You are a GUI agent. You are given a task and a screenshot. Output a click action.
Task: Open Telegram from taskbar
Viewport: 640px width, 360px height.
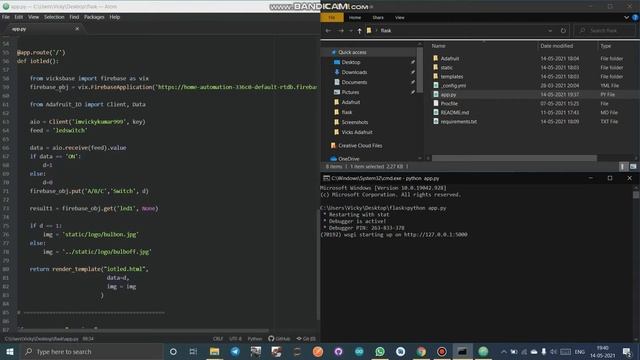[235, 351]
